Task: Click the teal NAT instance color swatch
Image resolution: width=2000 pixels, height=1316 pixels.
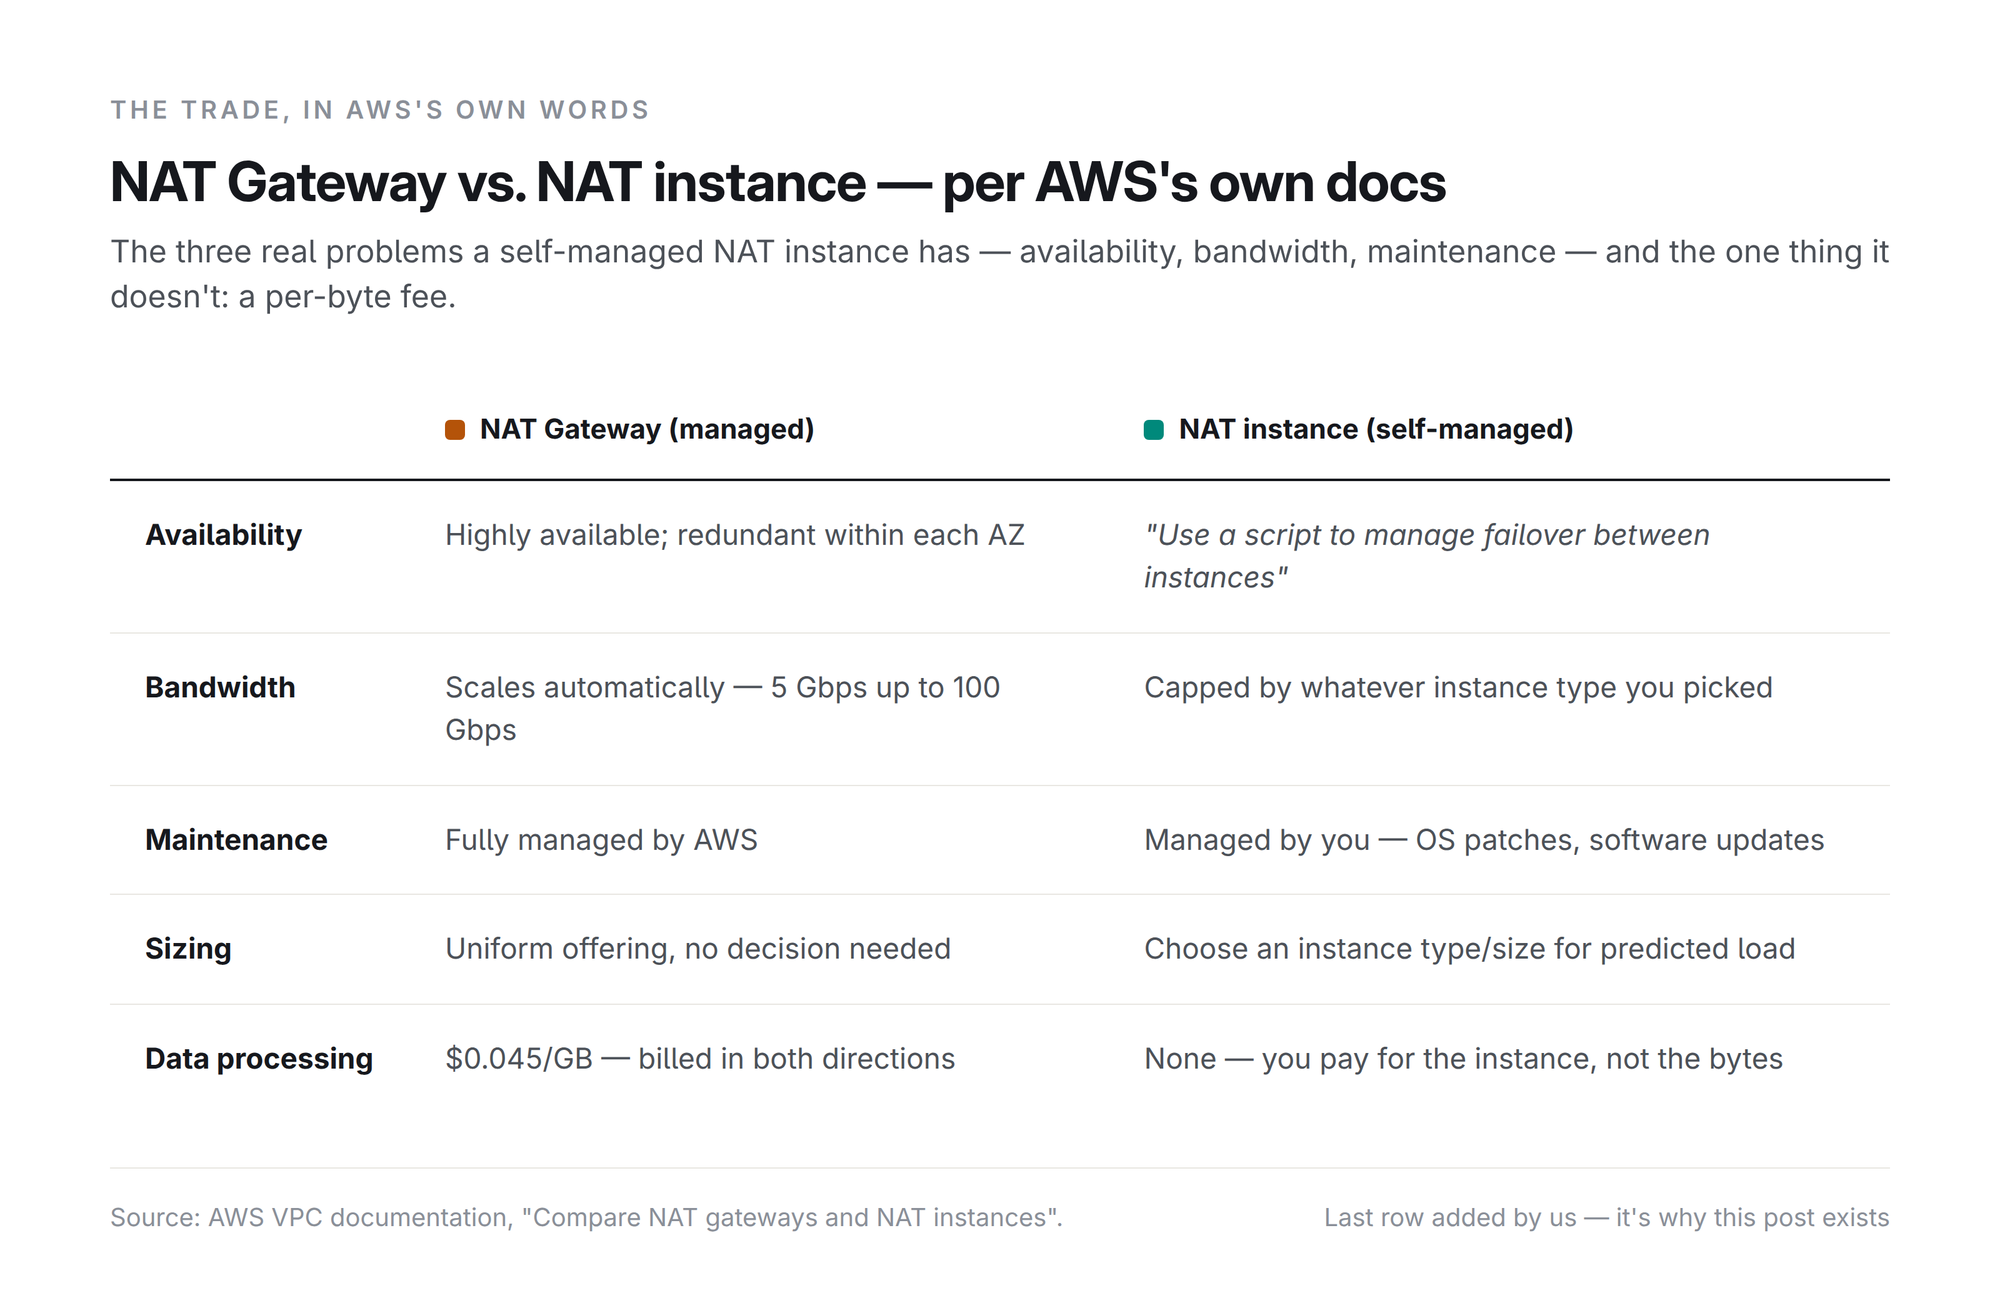Action: coord(1154,430)
